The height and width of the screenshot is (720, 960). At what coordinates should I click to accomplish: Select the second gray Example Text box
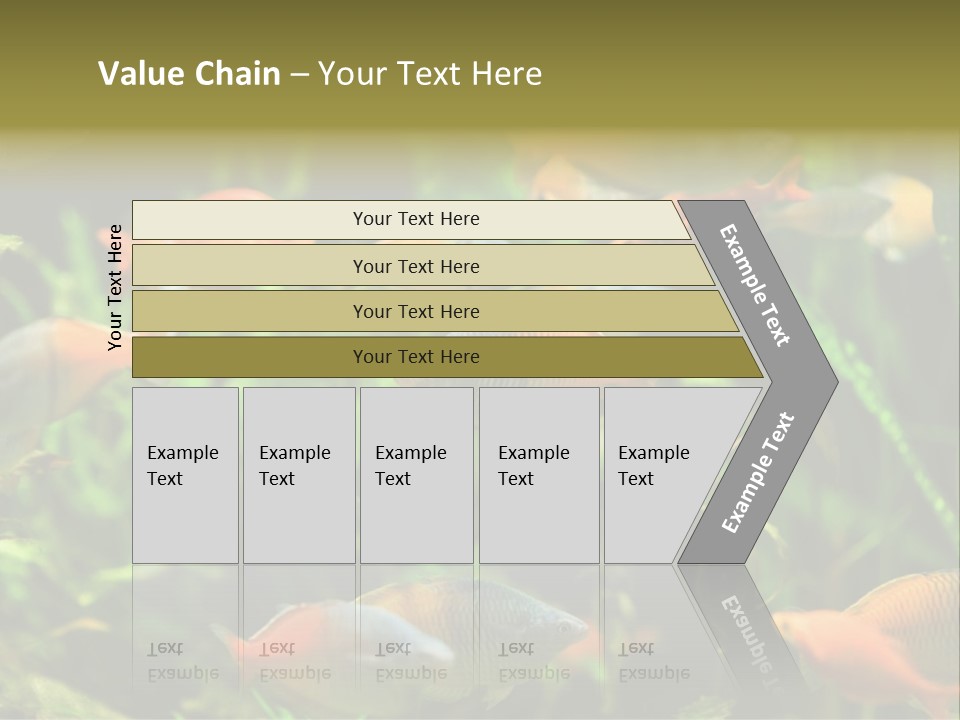[x=299, y=475]
